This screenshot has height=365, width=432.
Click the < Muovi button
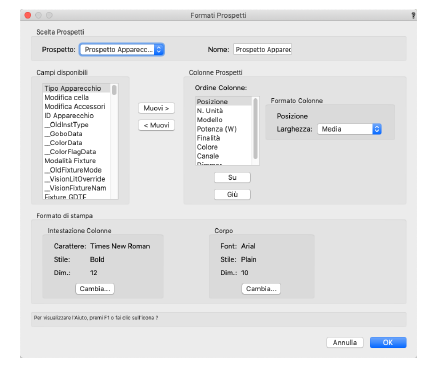156,125
